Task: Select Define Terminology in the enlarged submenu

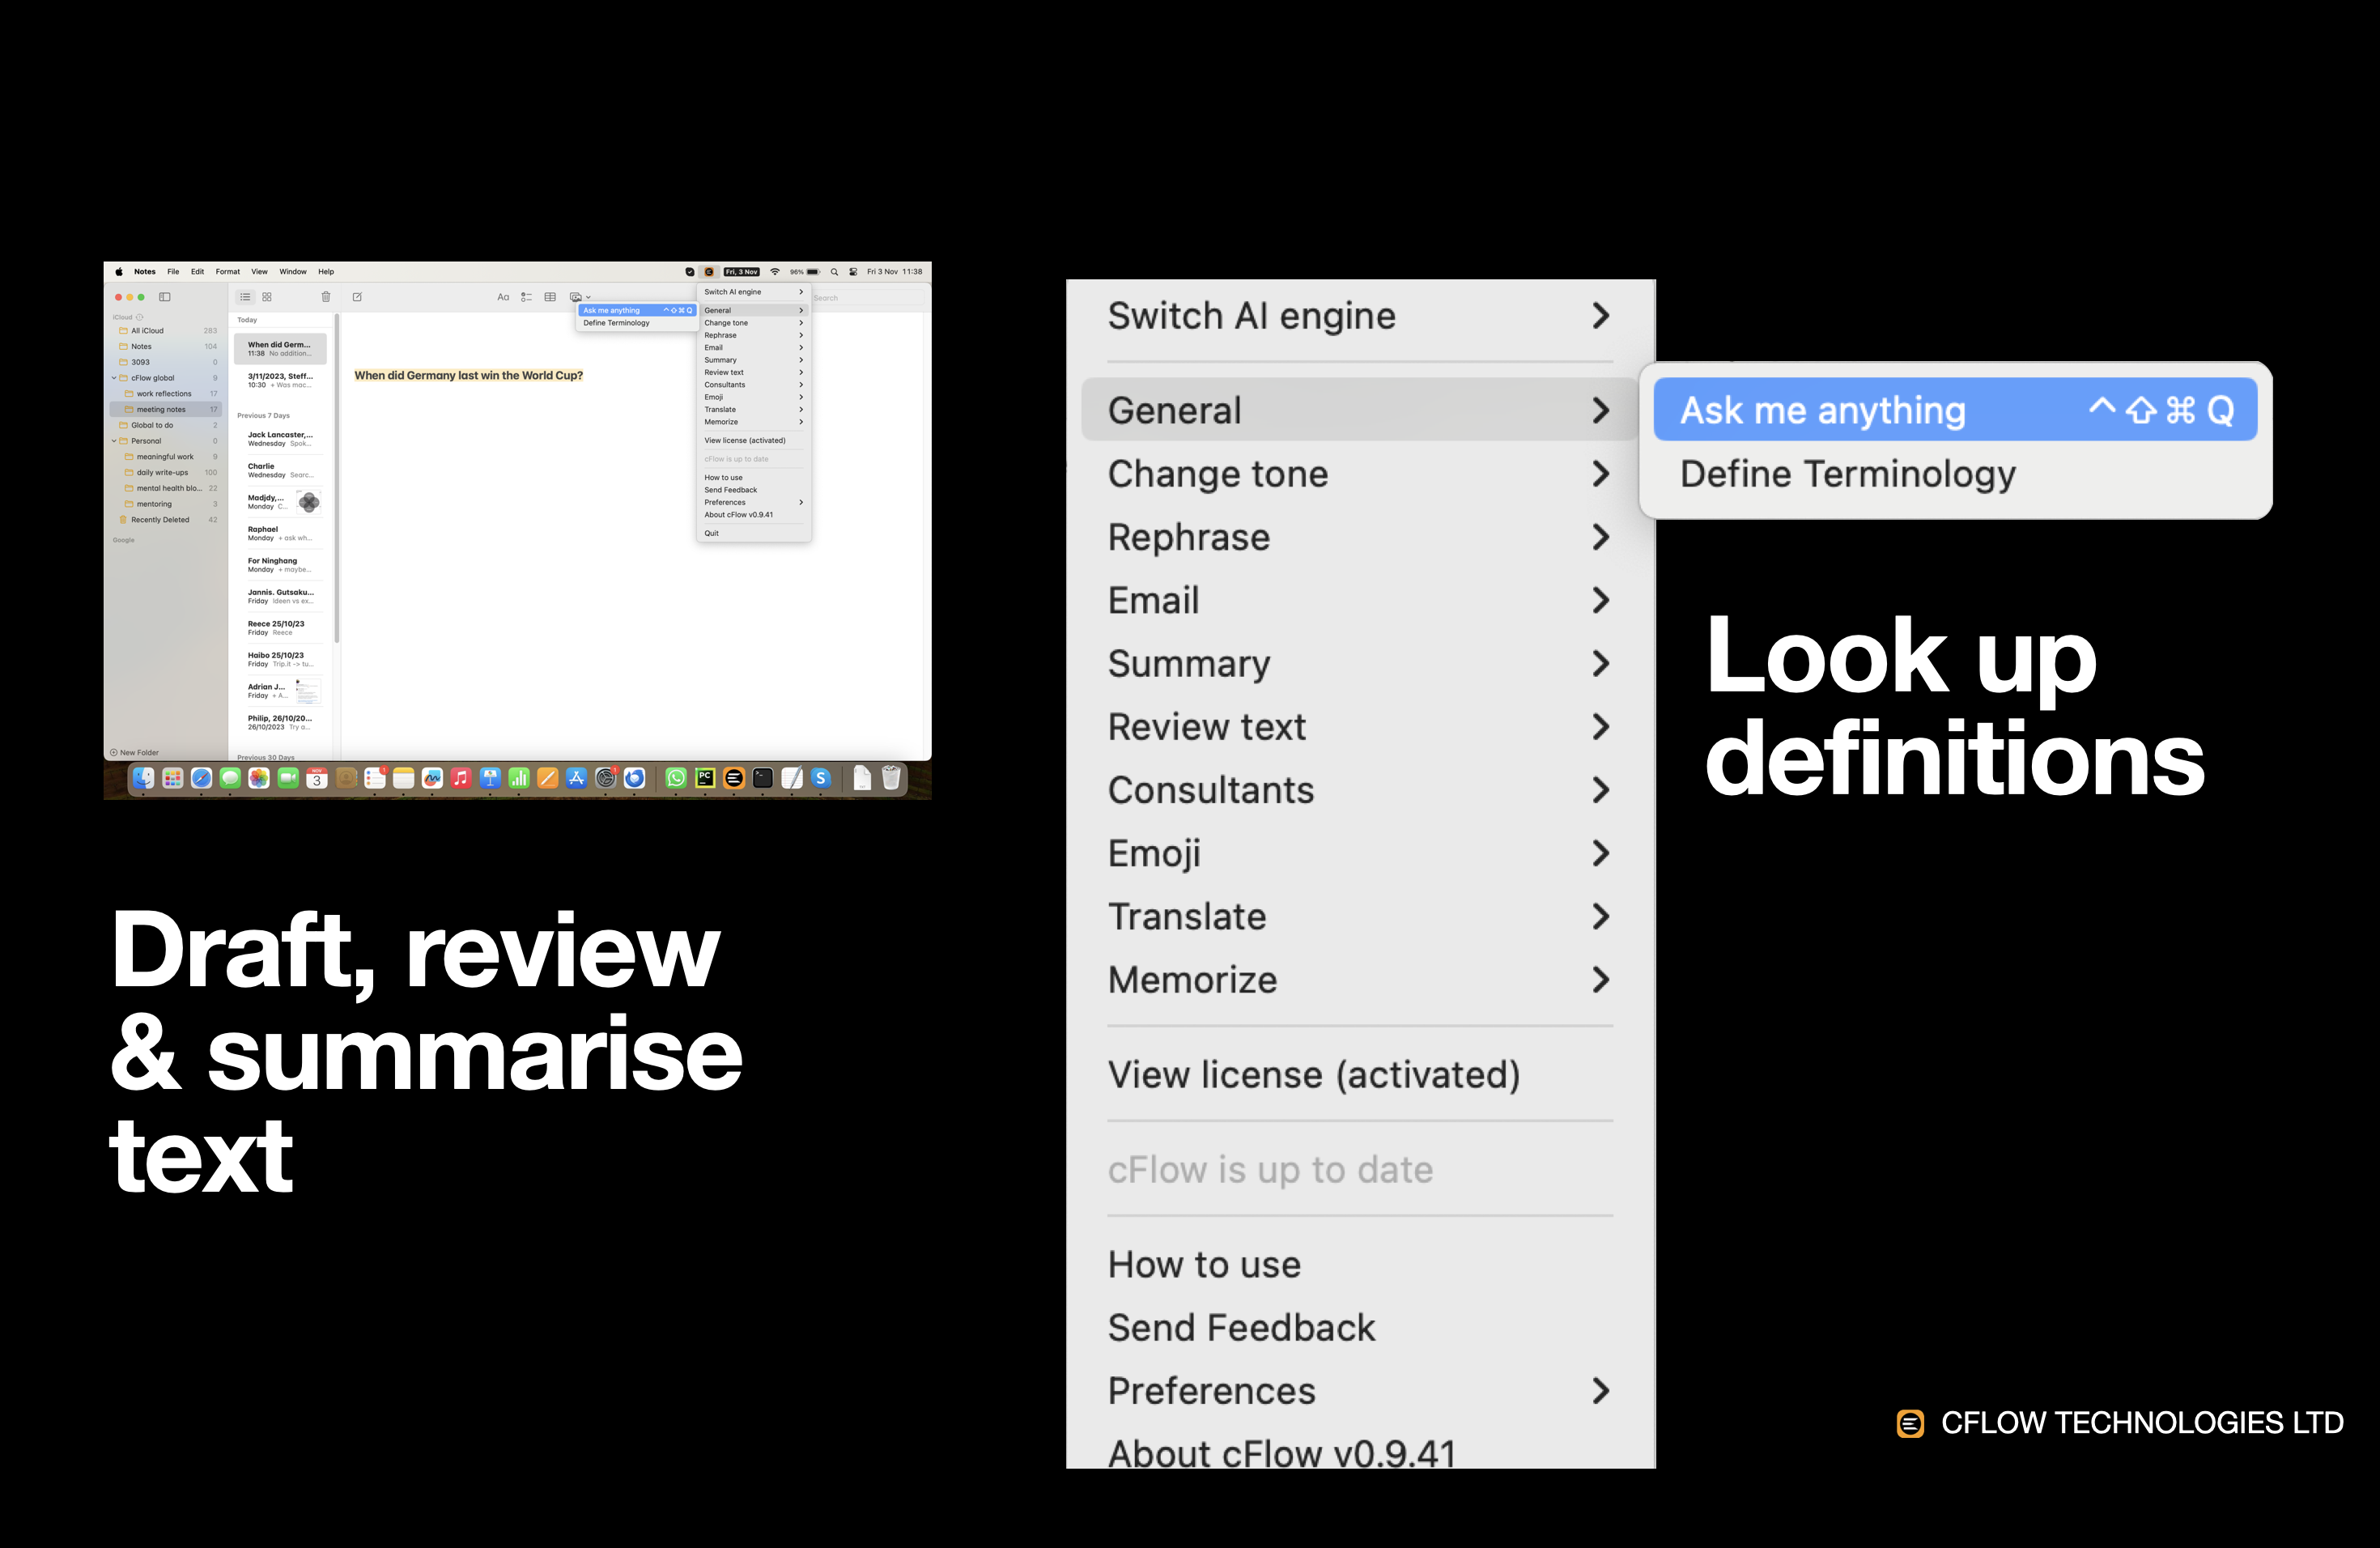Action: (1847, 474)
